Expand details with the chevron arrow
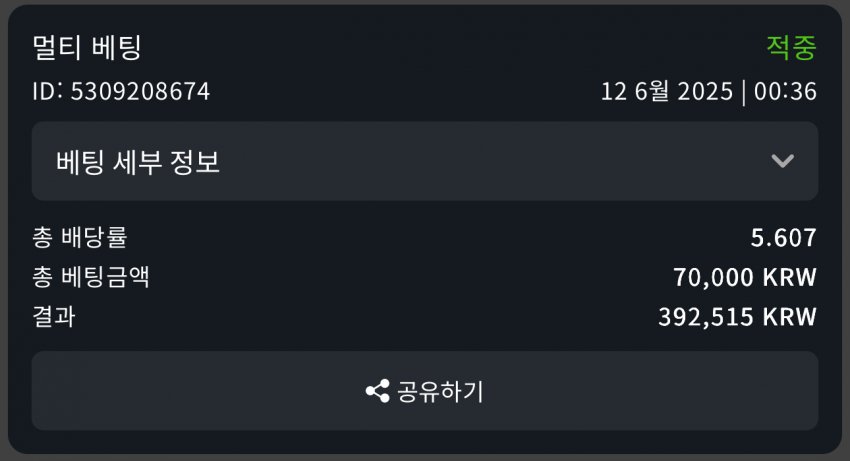 pos(782,161)
